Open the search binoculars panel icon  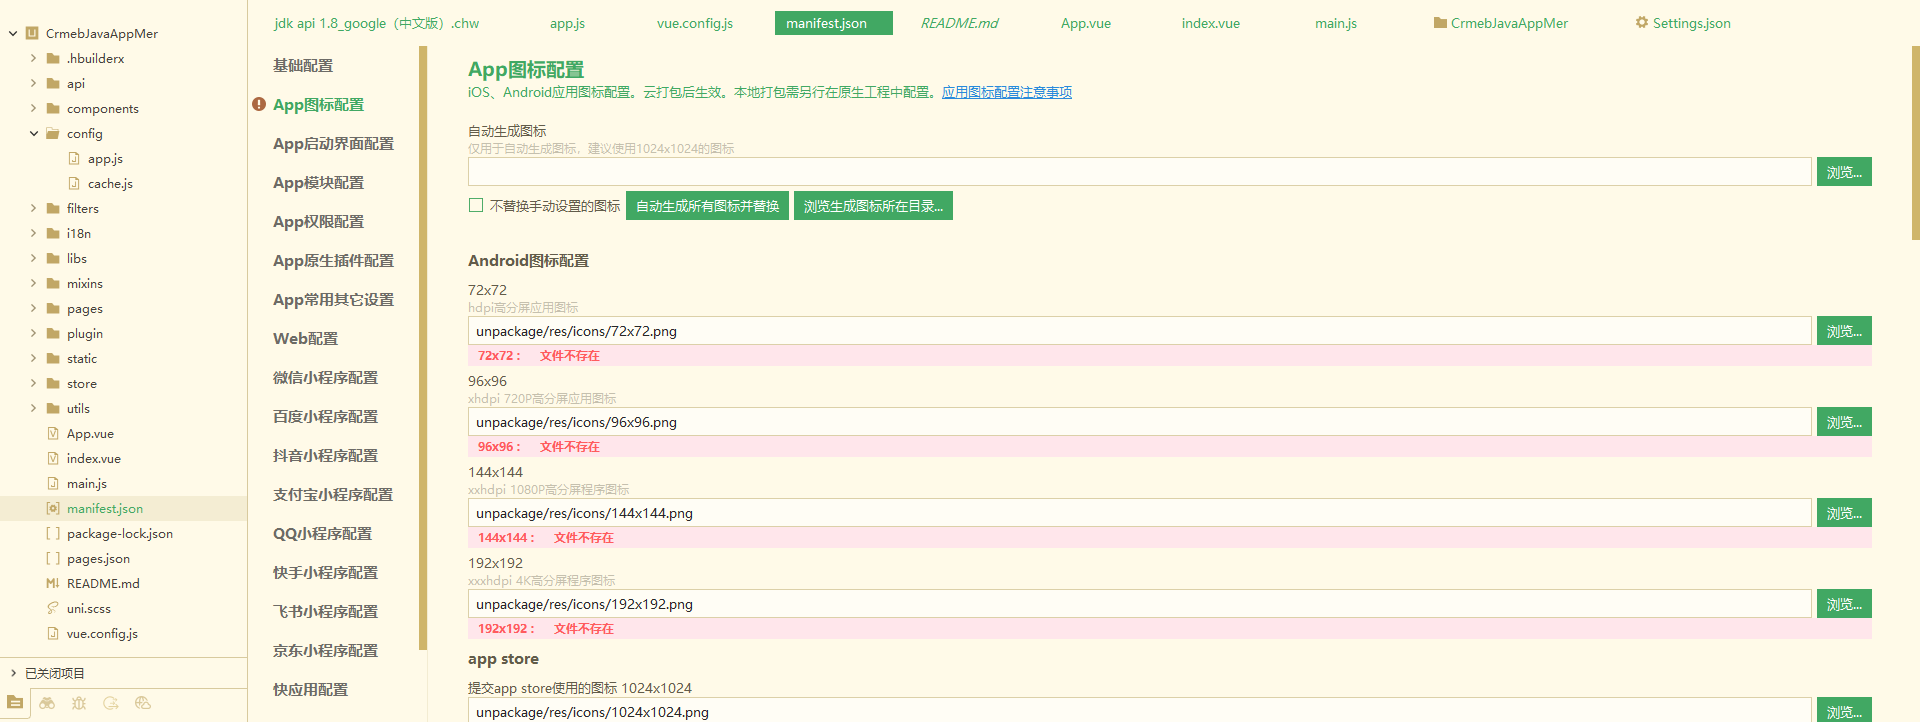[x=47, y=703]
